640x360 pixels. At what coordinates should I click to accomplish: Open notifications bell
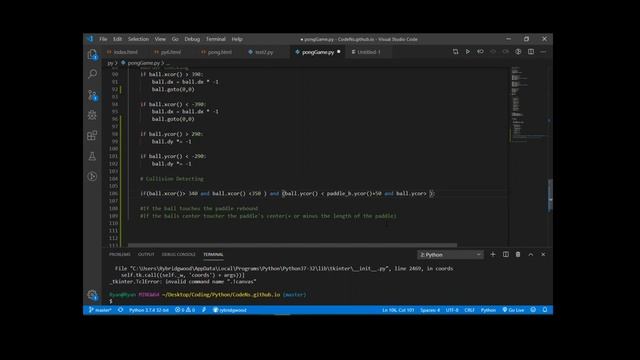(x=545, y=310)
